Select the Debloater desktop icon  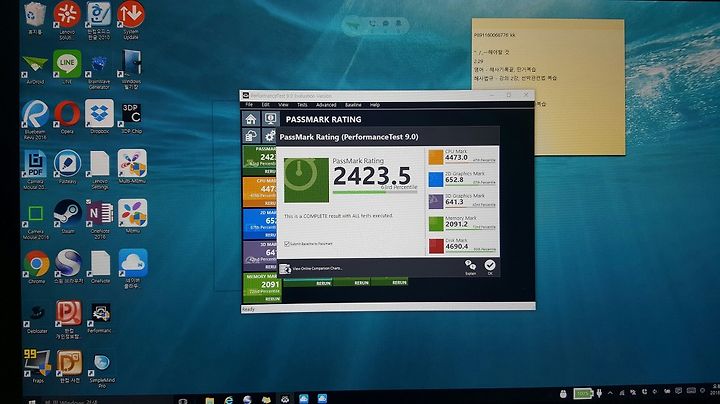pos(36,318)
